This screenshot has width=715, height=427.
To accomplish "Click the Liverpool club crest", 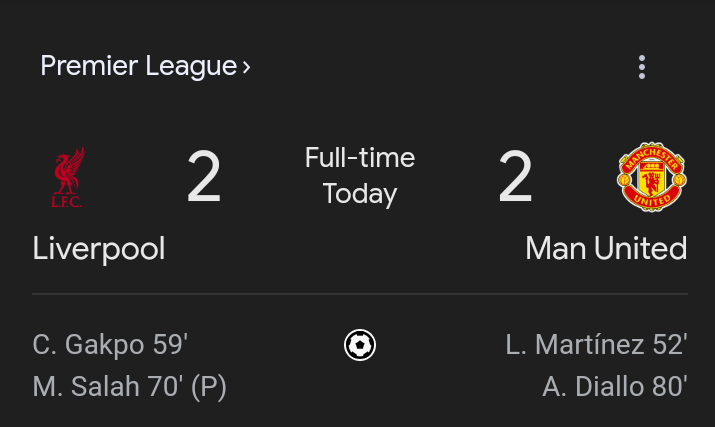I will [68, 178].
